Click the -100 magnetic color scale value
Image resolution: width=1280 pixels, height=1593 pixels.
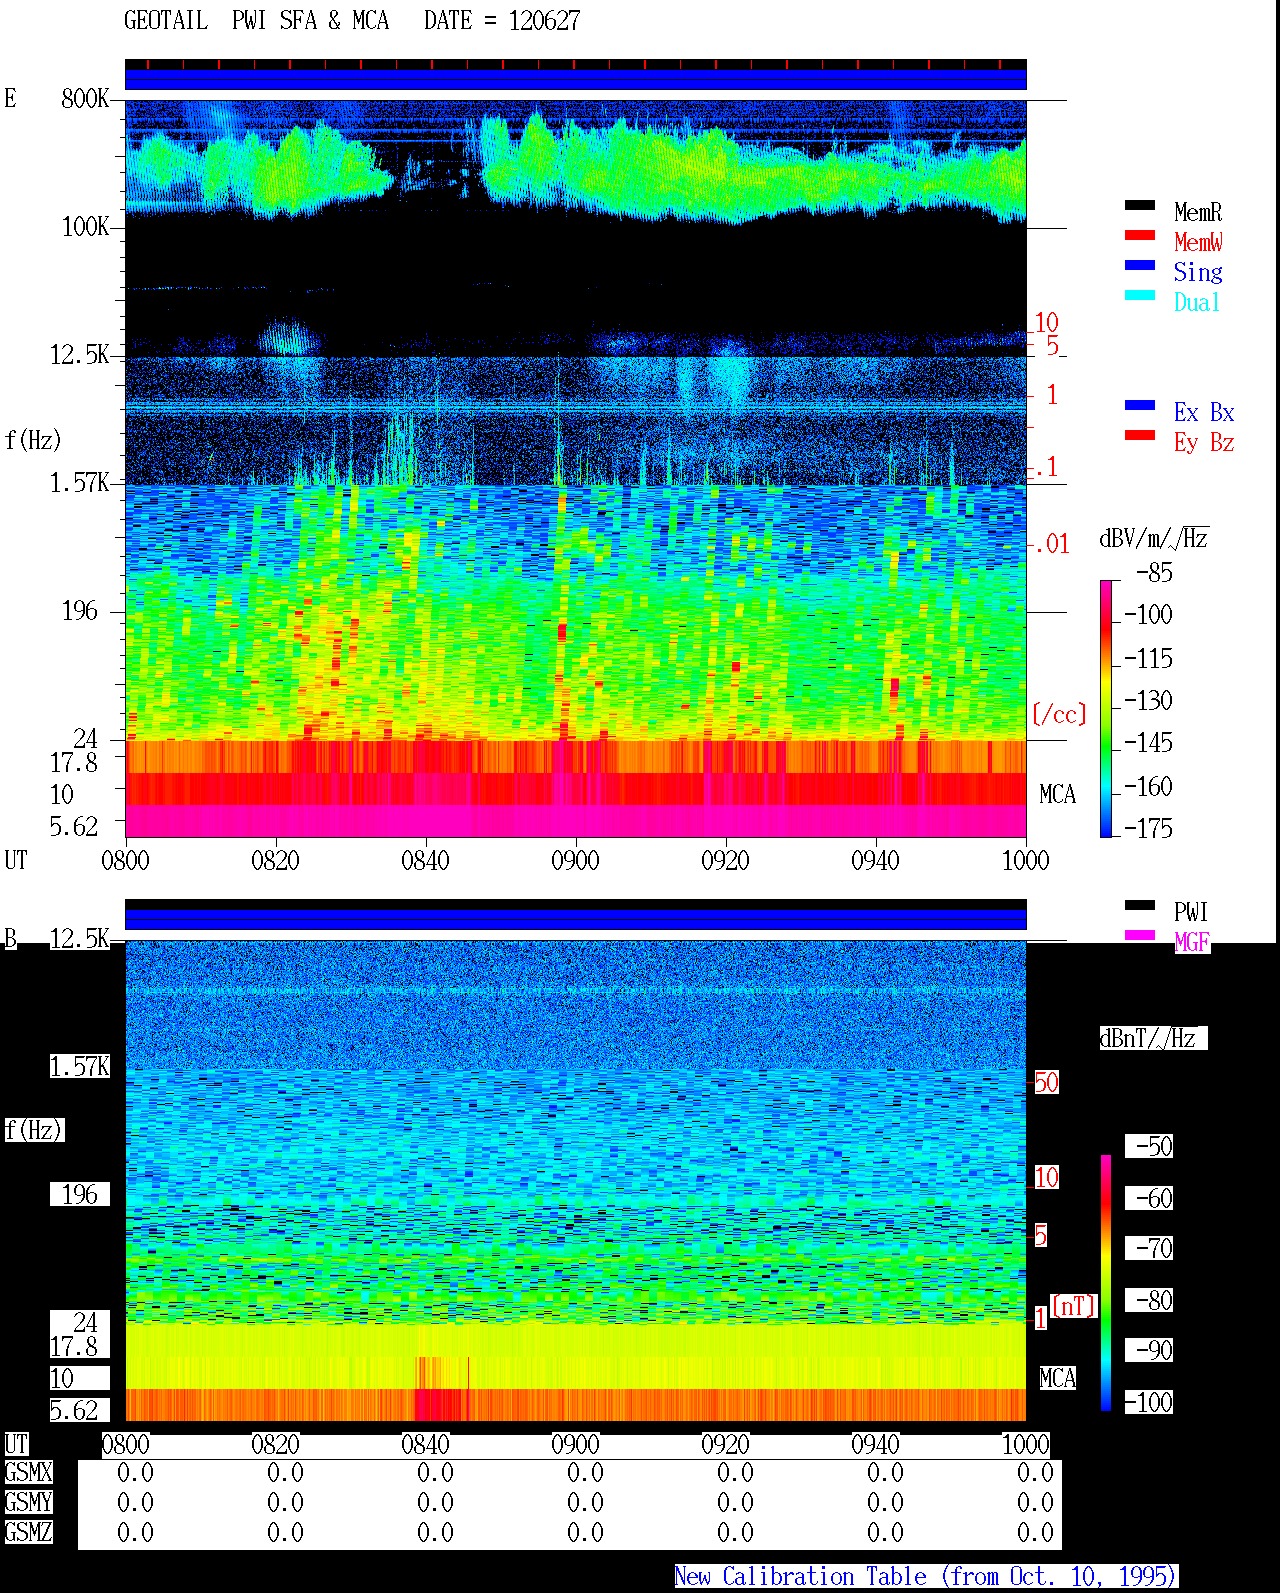point(1148,1403)
